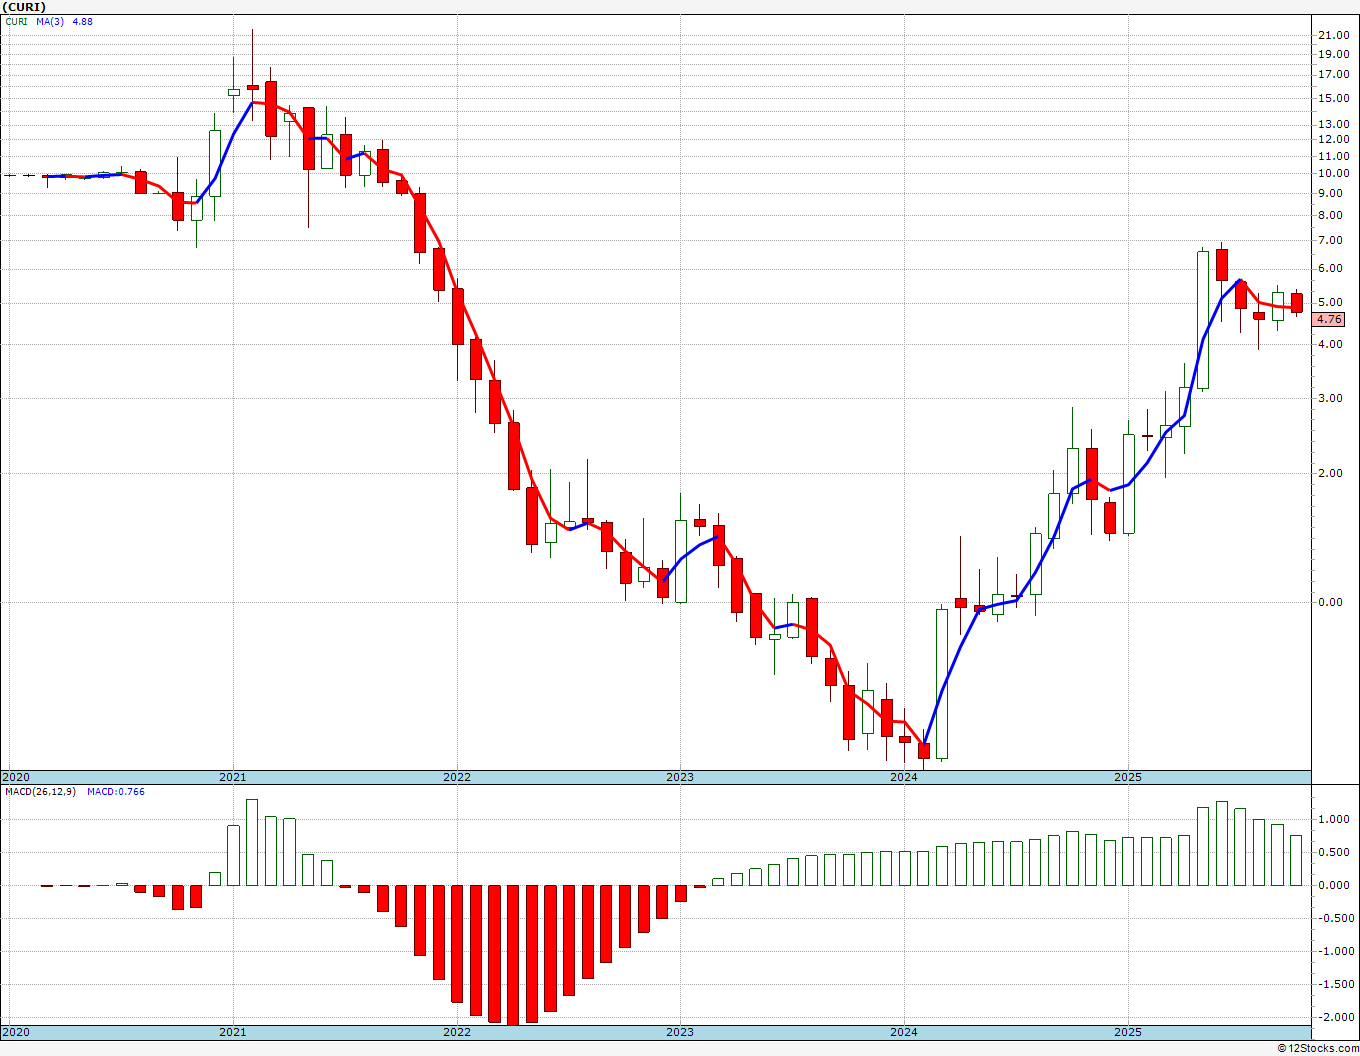Click the 4.76 current price tag

pos(1330,320)
